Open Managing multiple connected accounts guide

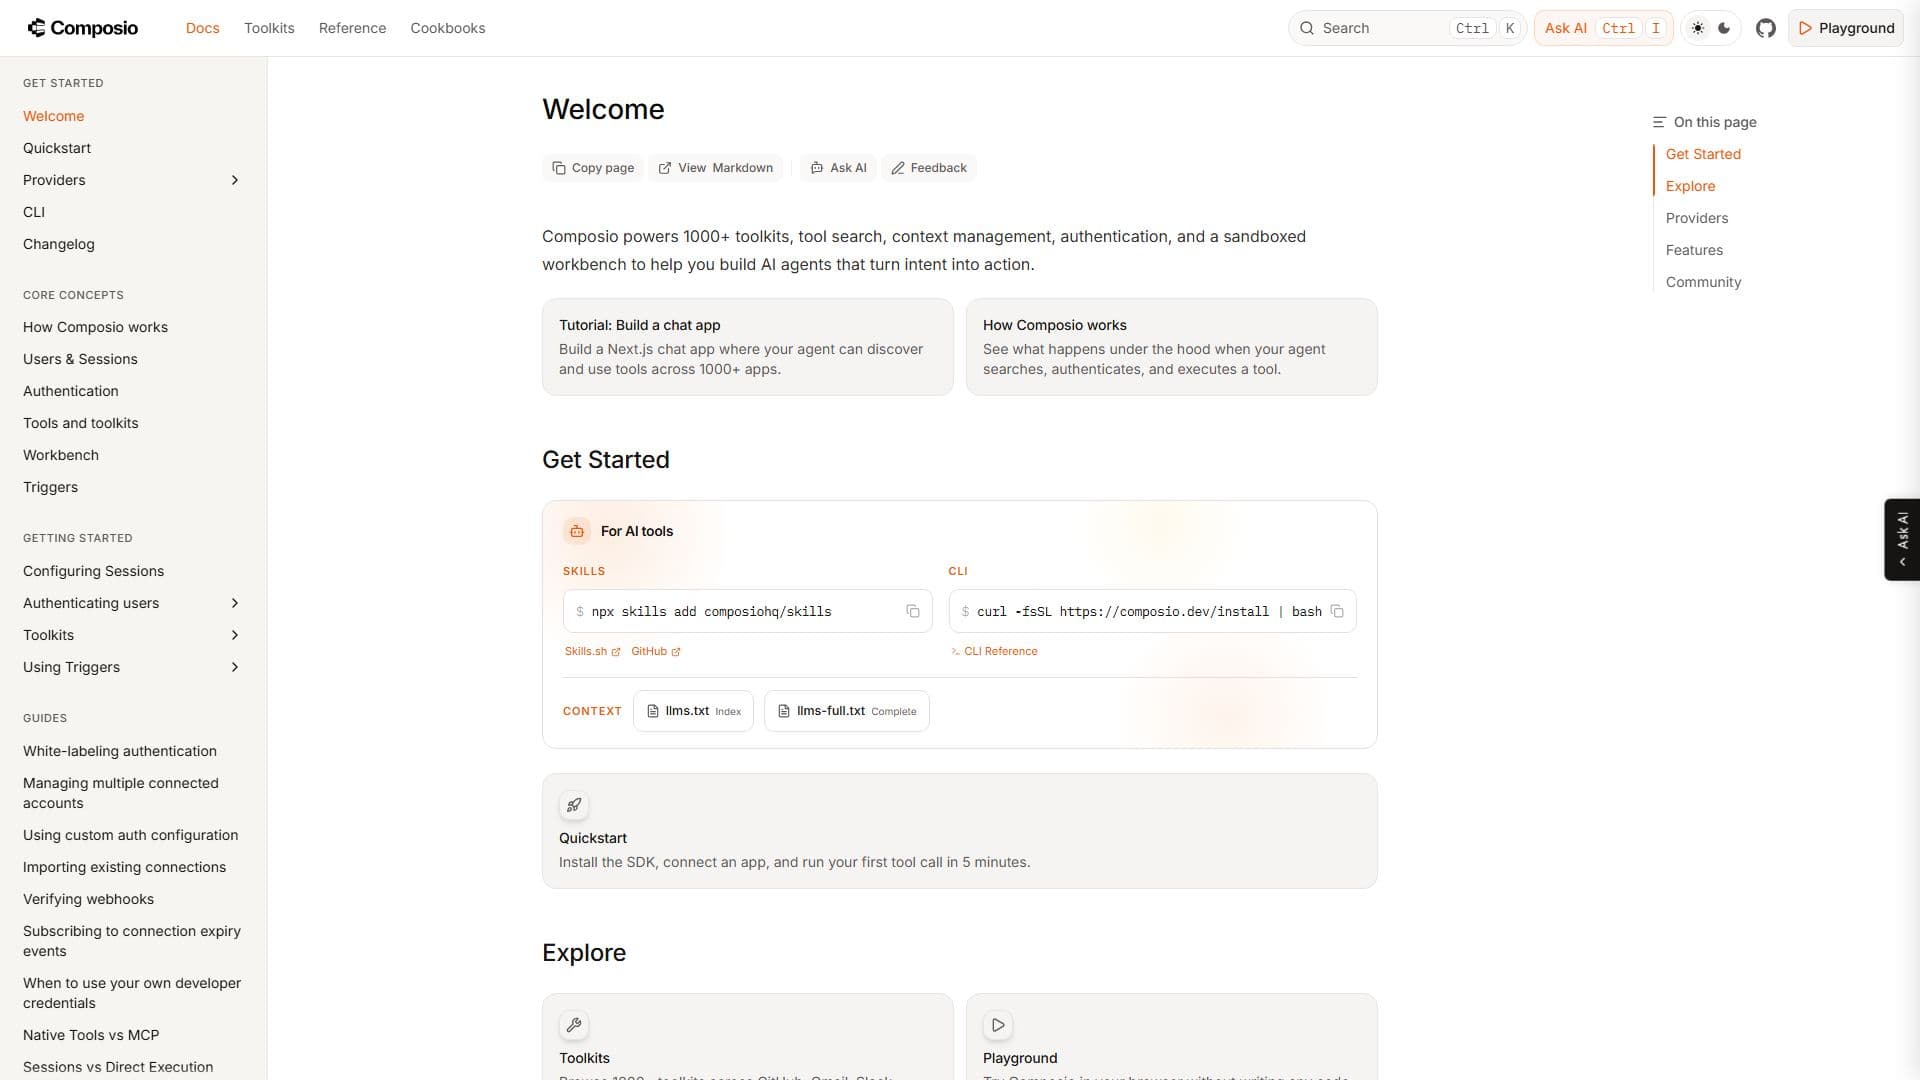coord(121,793)
